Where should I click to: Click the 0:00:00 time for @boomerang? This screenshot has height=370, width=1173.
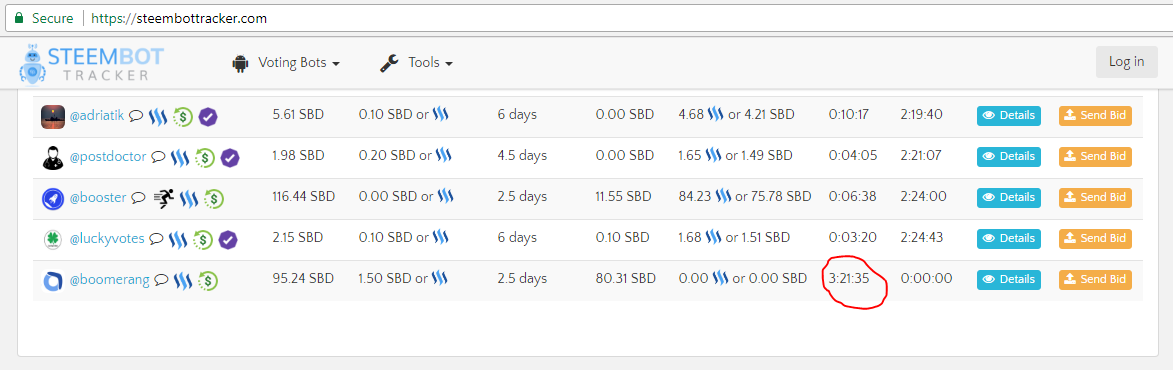click(x=926, y=279)
